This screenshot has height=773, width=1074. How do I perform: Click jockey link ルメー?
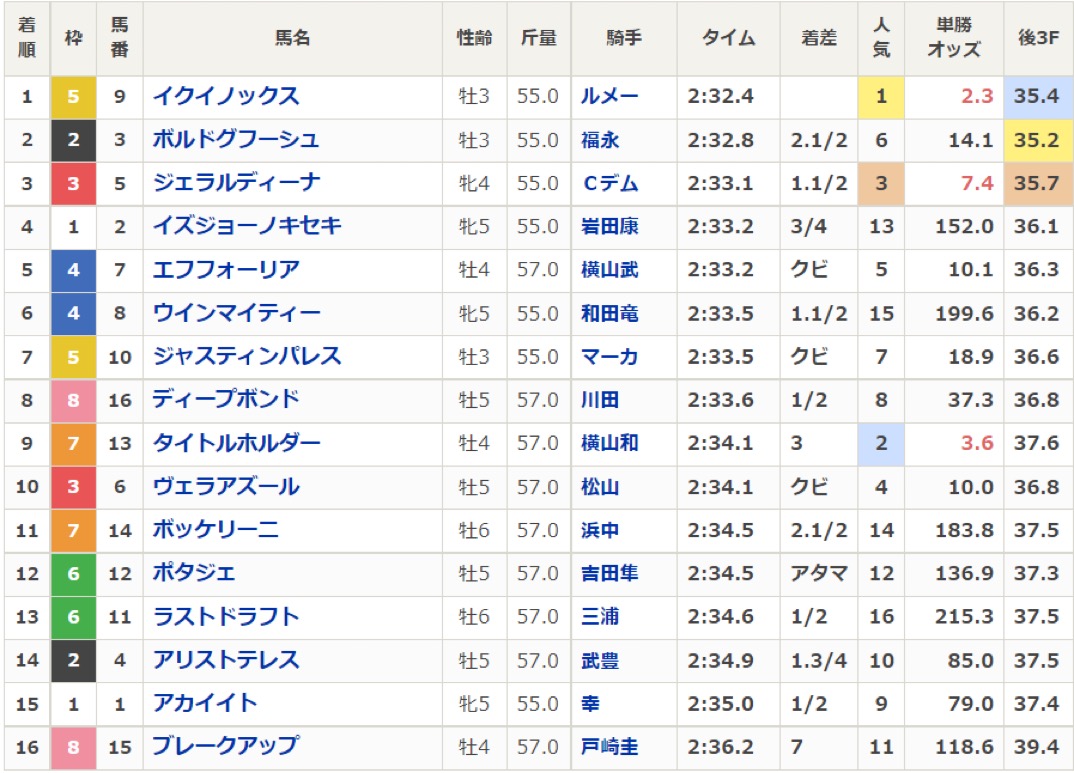coord(609,97)
